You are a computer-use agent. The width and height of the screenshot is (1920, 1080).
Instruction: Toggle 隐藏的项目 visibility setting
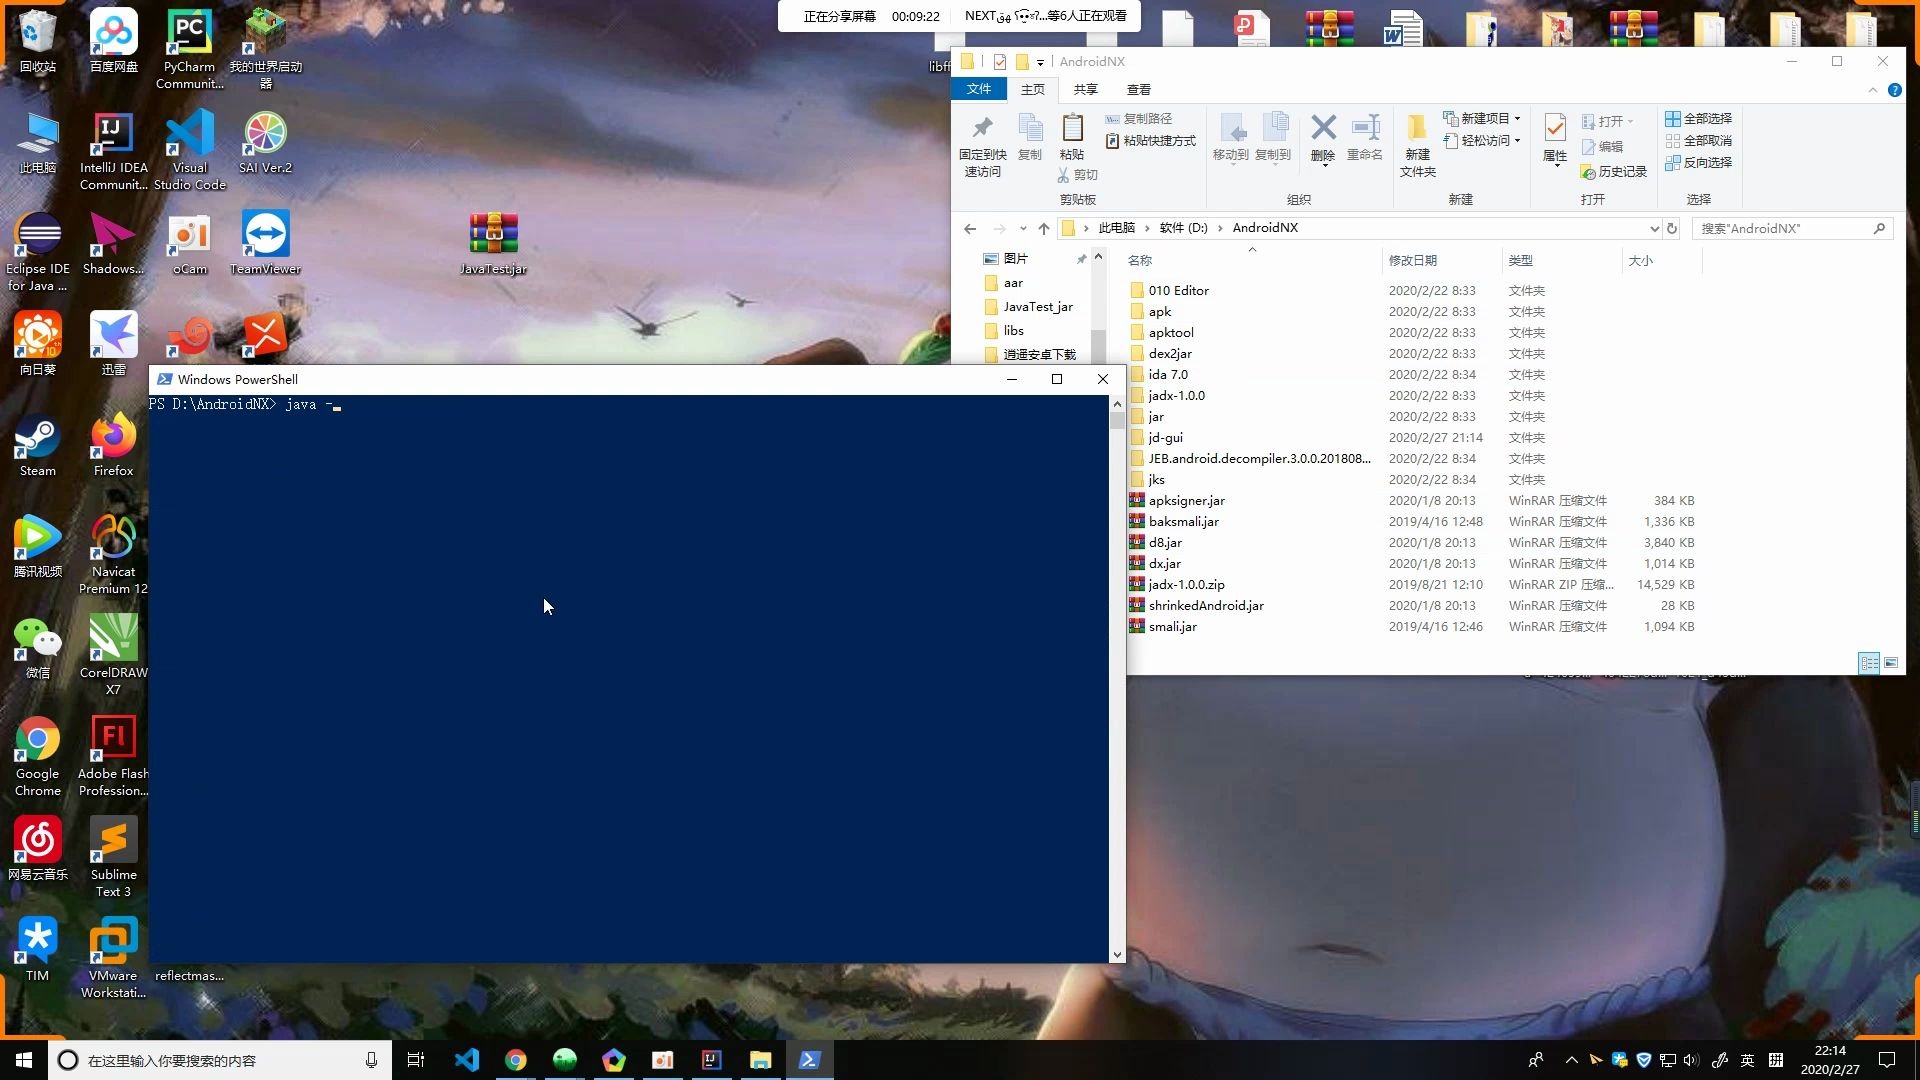pyautogui.click(x=1138, y=88)
